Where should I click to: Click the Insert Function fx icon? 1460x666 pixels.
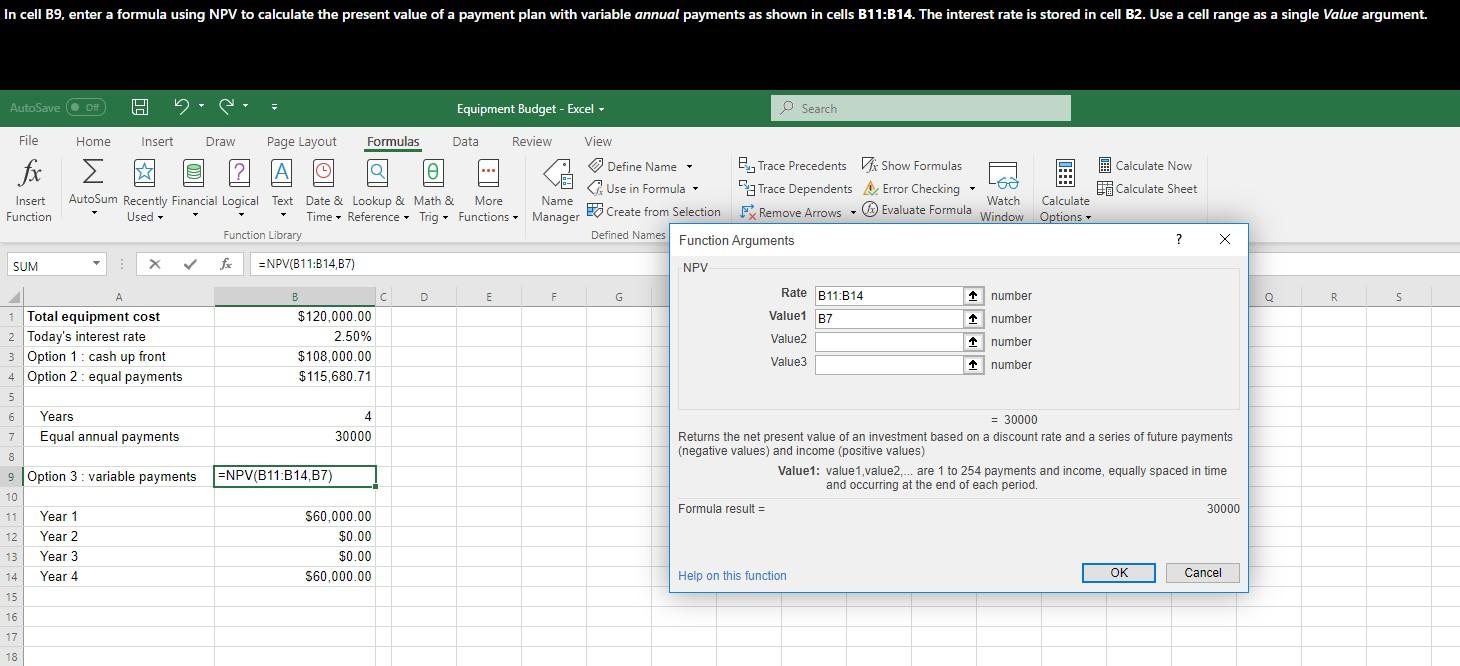pyautogui.click(x=29, y=174)
